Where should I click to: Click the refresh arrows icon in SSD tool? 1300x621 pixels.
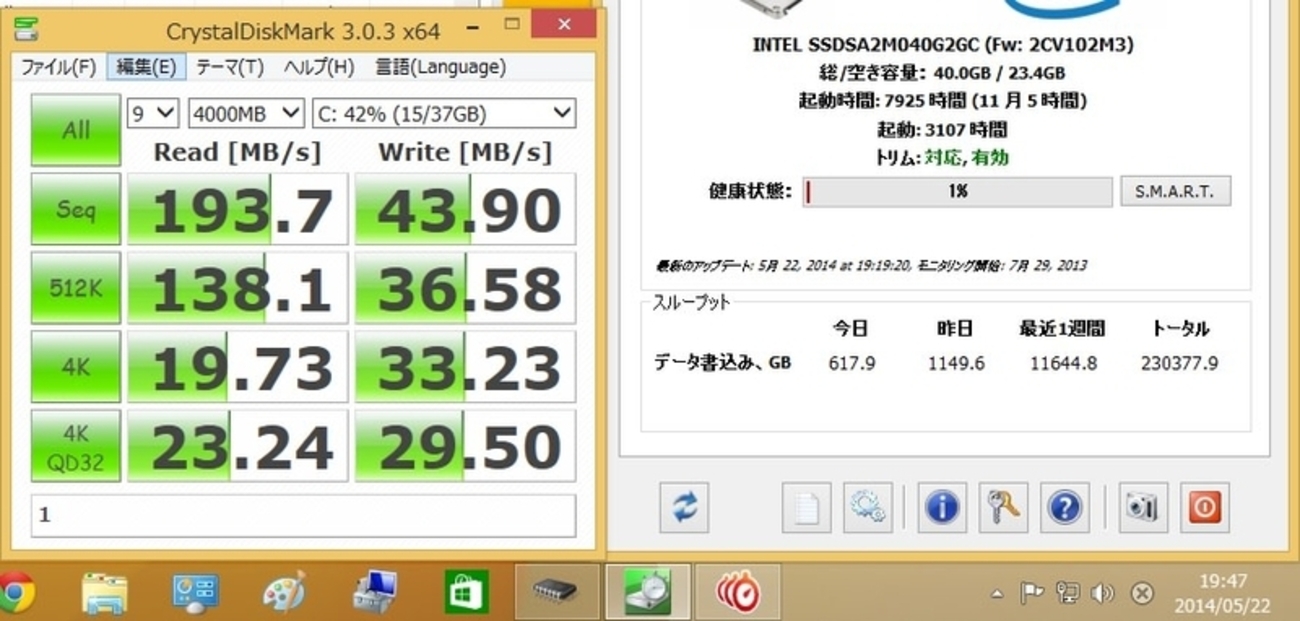(x=684, y=508)
